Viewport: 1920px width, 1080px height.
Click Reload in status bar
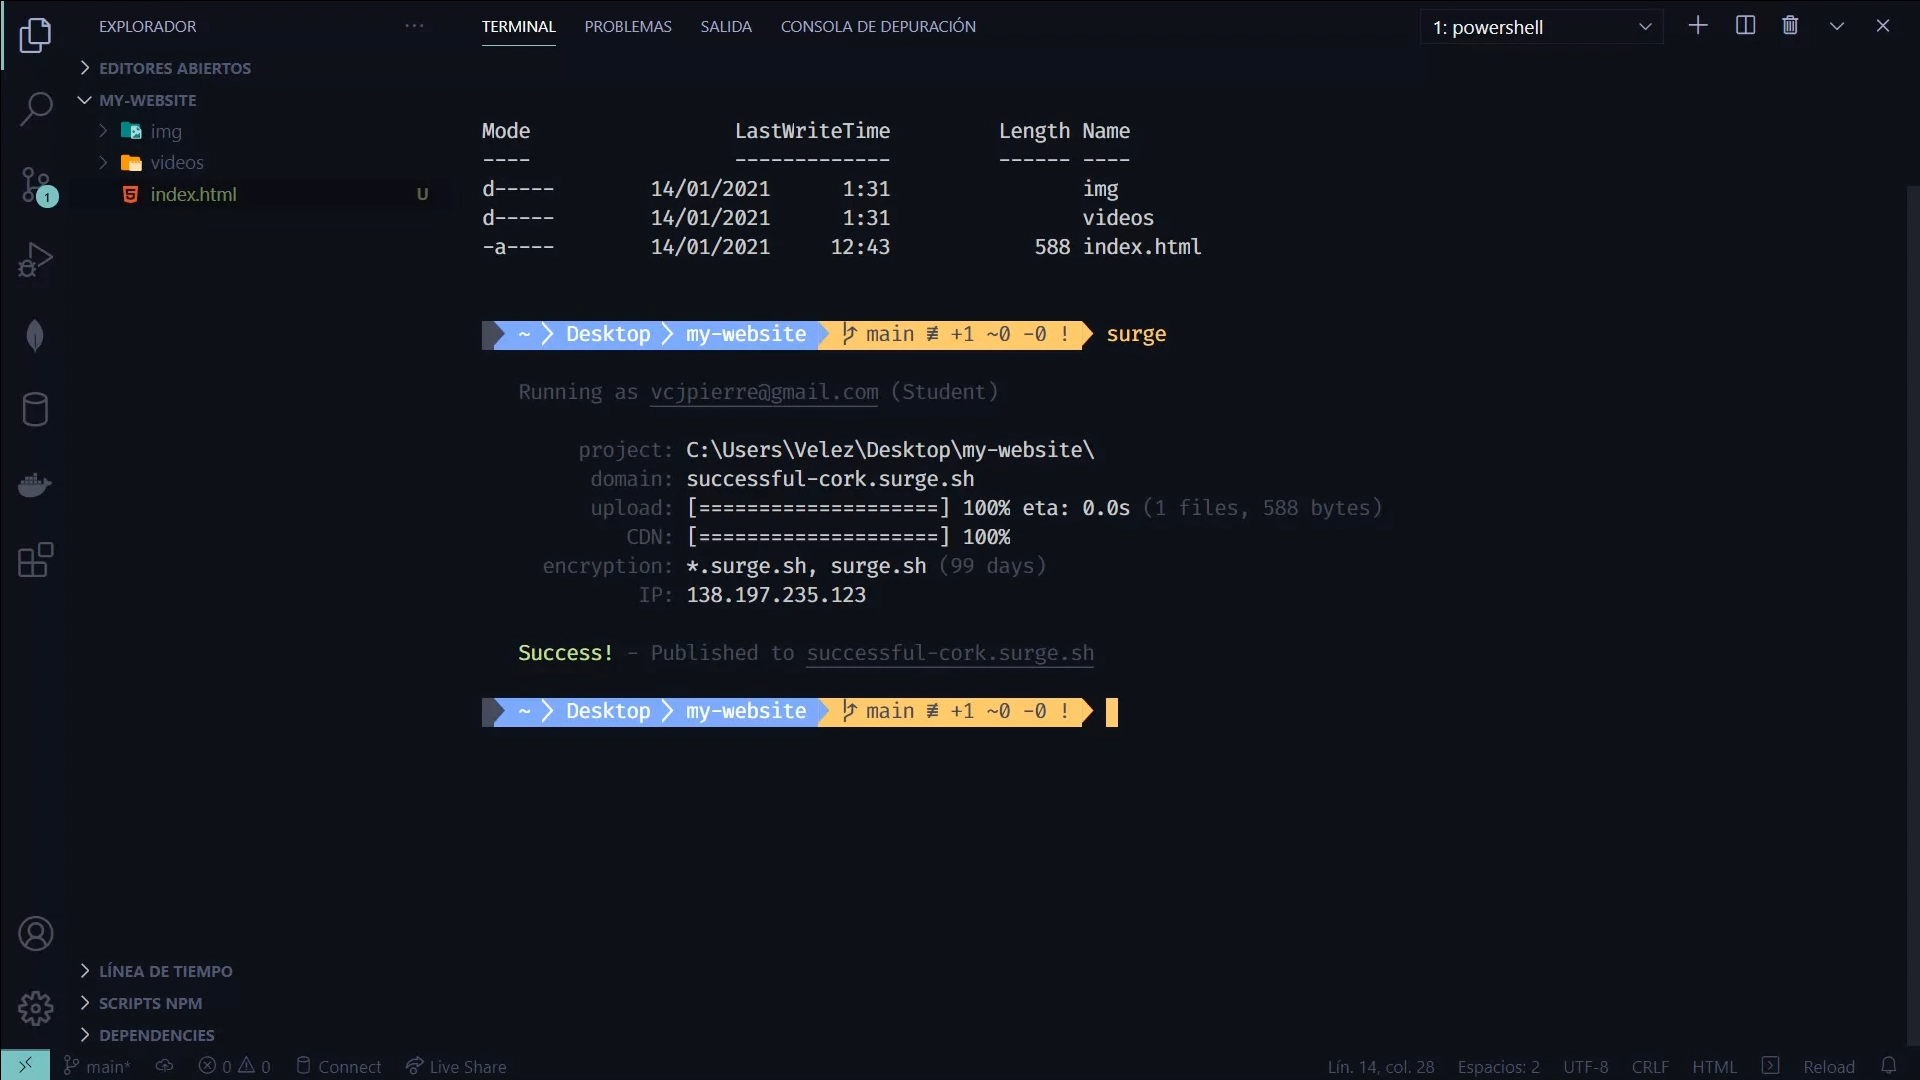click(1829, 1066)
